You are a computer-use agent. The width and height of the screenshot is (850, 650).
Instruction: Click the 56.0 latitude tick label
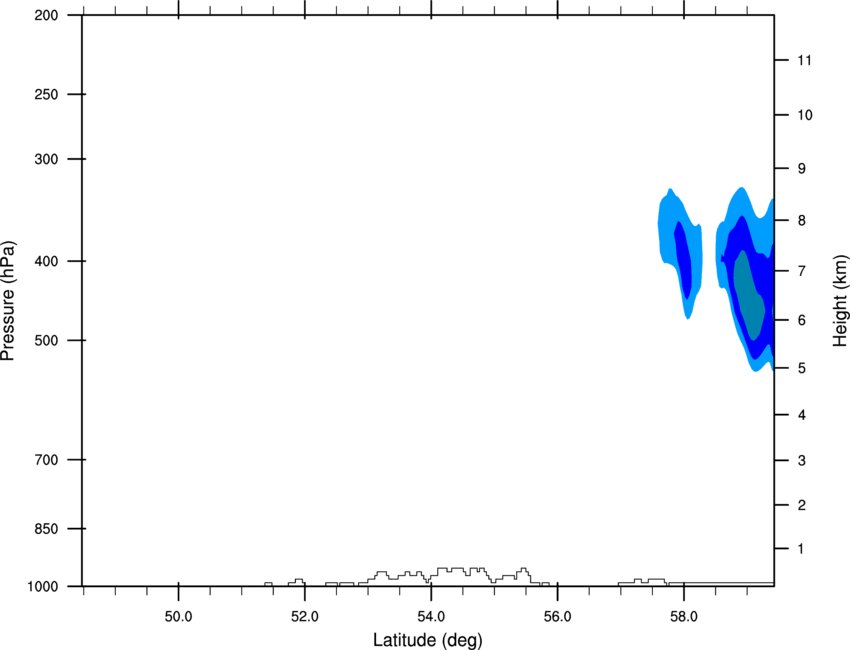click(557, 617)
